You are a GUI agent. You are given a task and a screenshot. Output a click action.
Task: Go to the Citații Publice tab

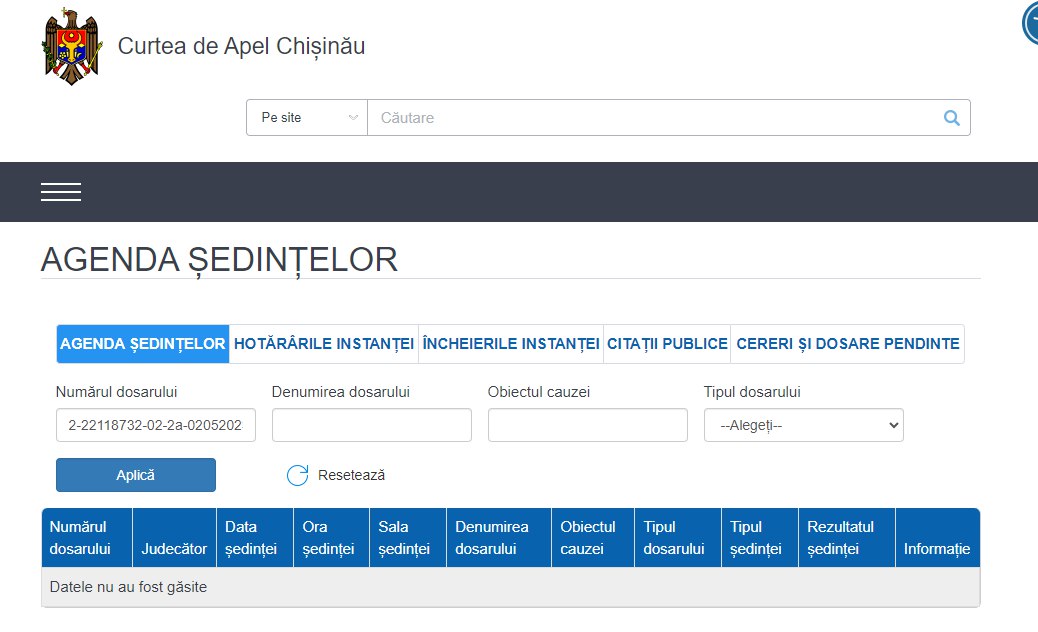click(667, 344)
